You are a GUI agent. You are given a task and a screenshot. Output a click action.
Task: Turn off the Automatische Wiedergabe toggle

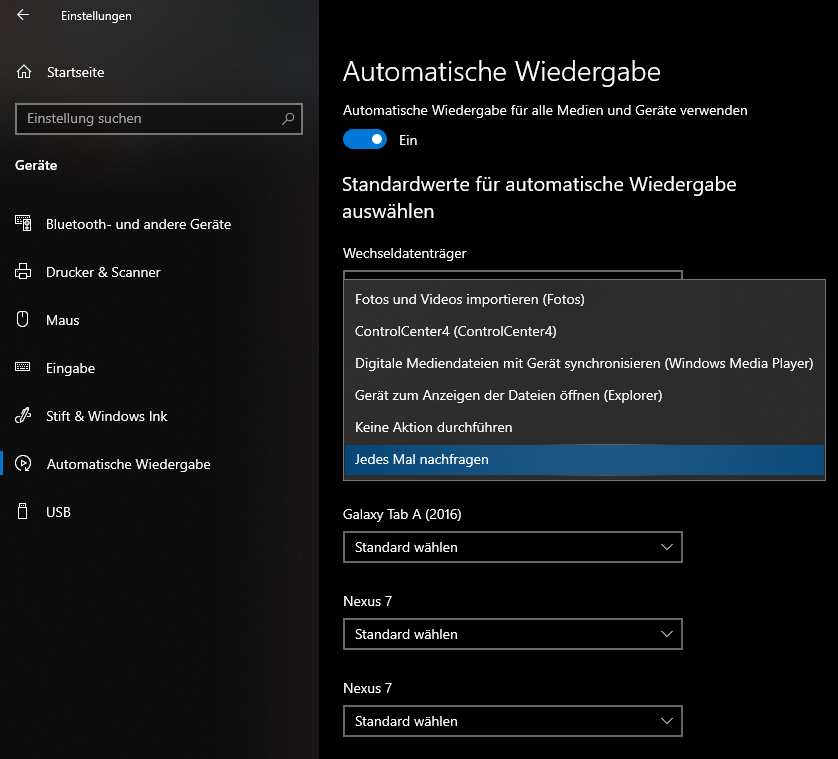coord(364,140)
